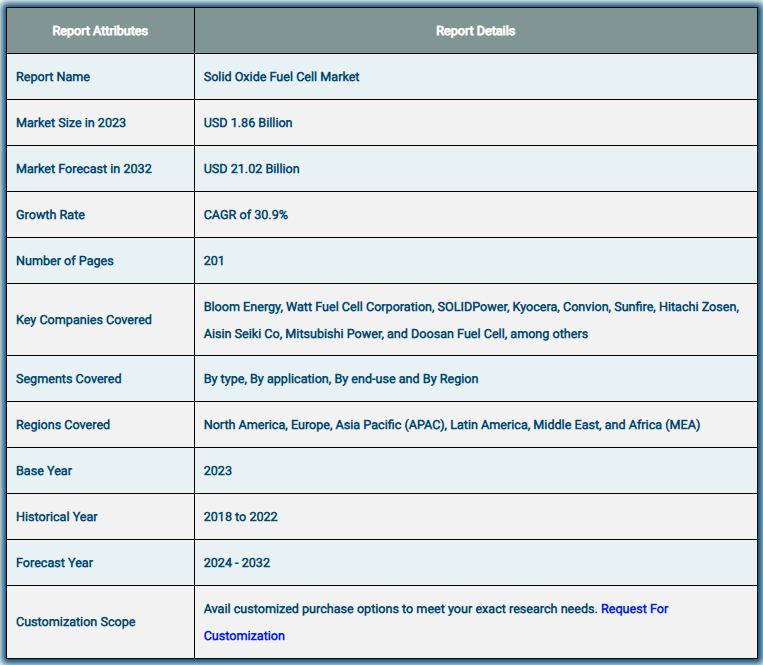Click the Number of Pages label

[x=65, y=261]
